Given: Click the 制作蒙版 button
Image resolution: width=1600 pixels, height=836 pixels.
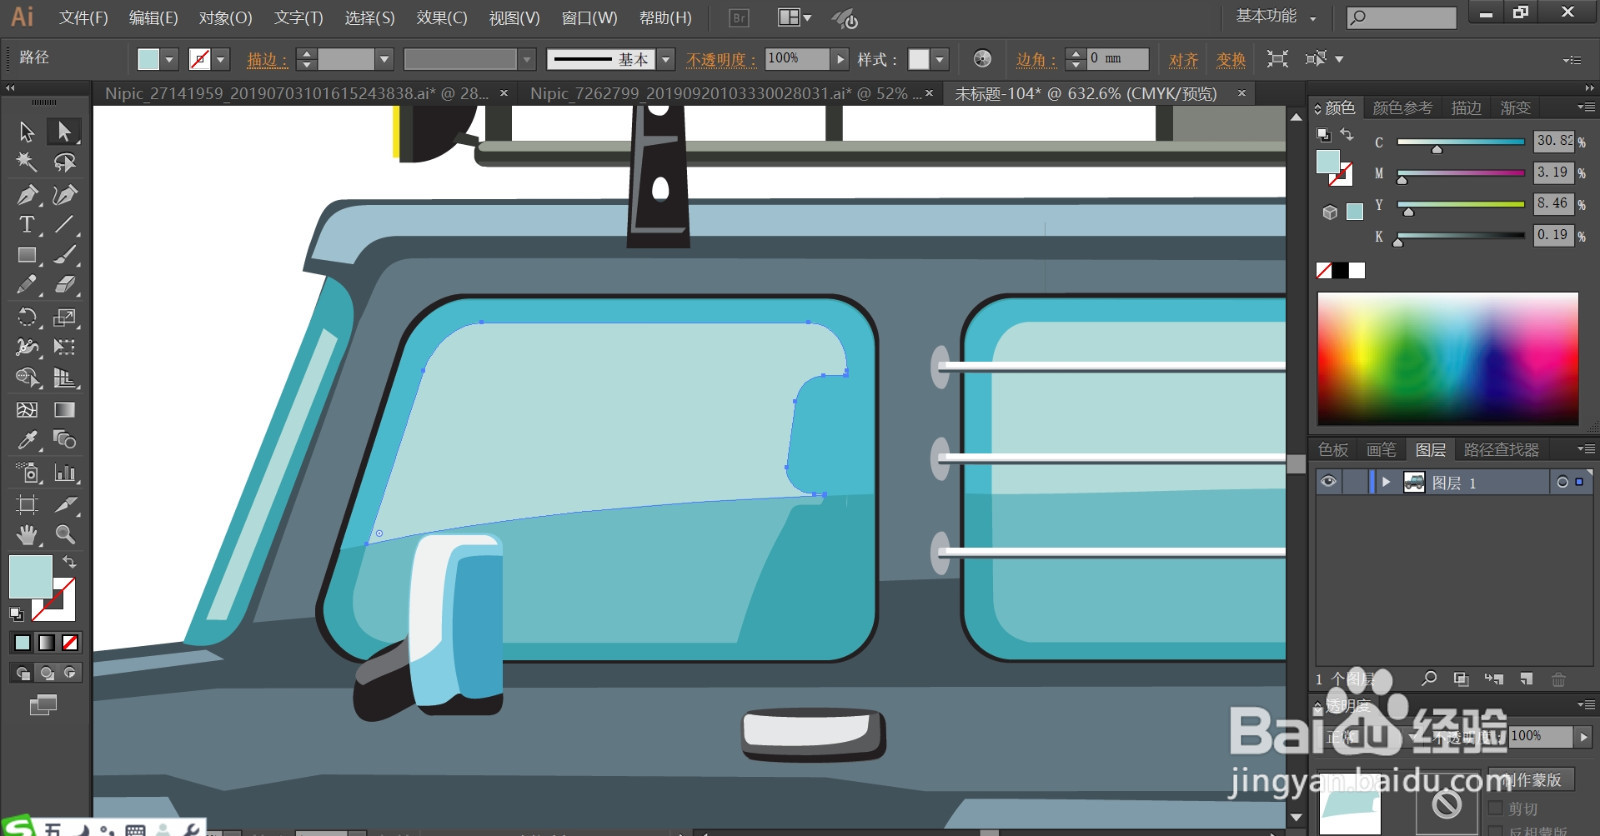Looking at the screenshot, I should (1531, 779).
